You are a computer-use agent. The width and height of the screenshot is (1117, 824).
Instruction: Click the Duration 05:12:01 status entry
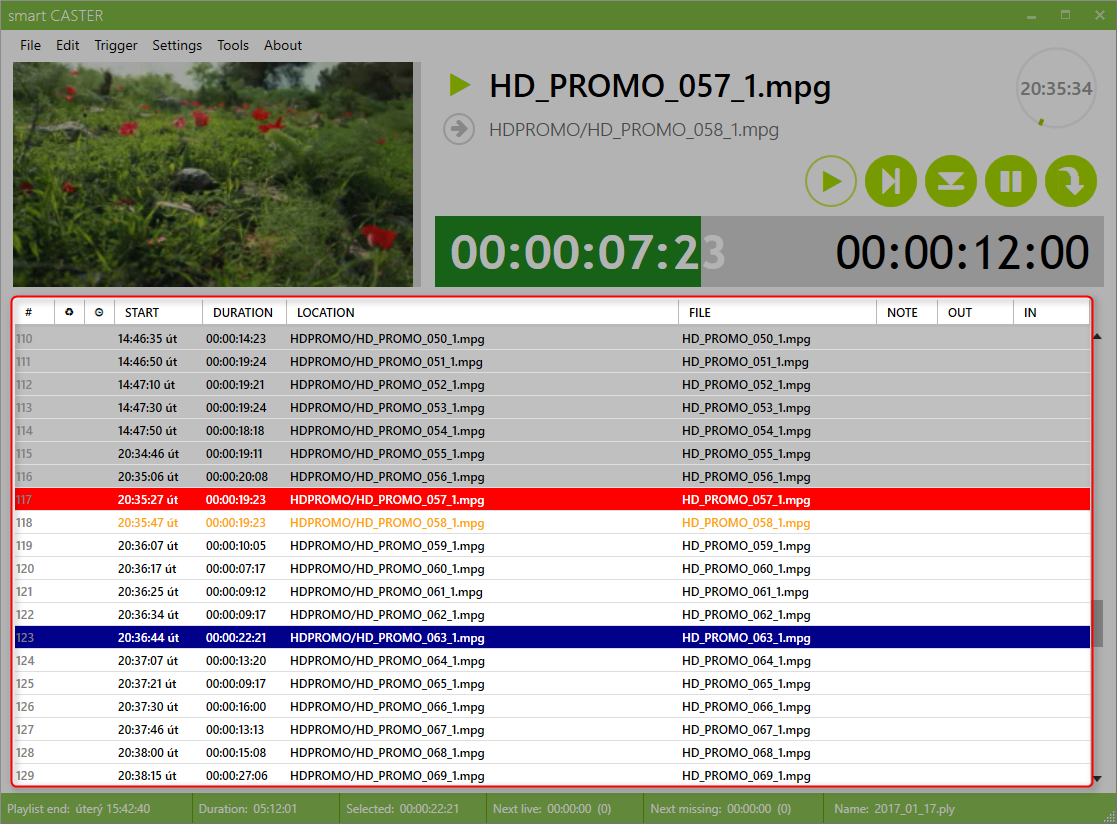[x=248, y=809]
